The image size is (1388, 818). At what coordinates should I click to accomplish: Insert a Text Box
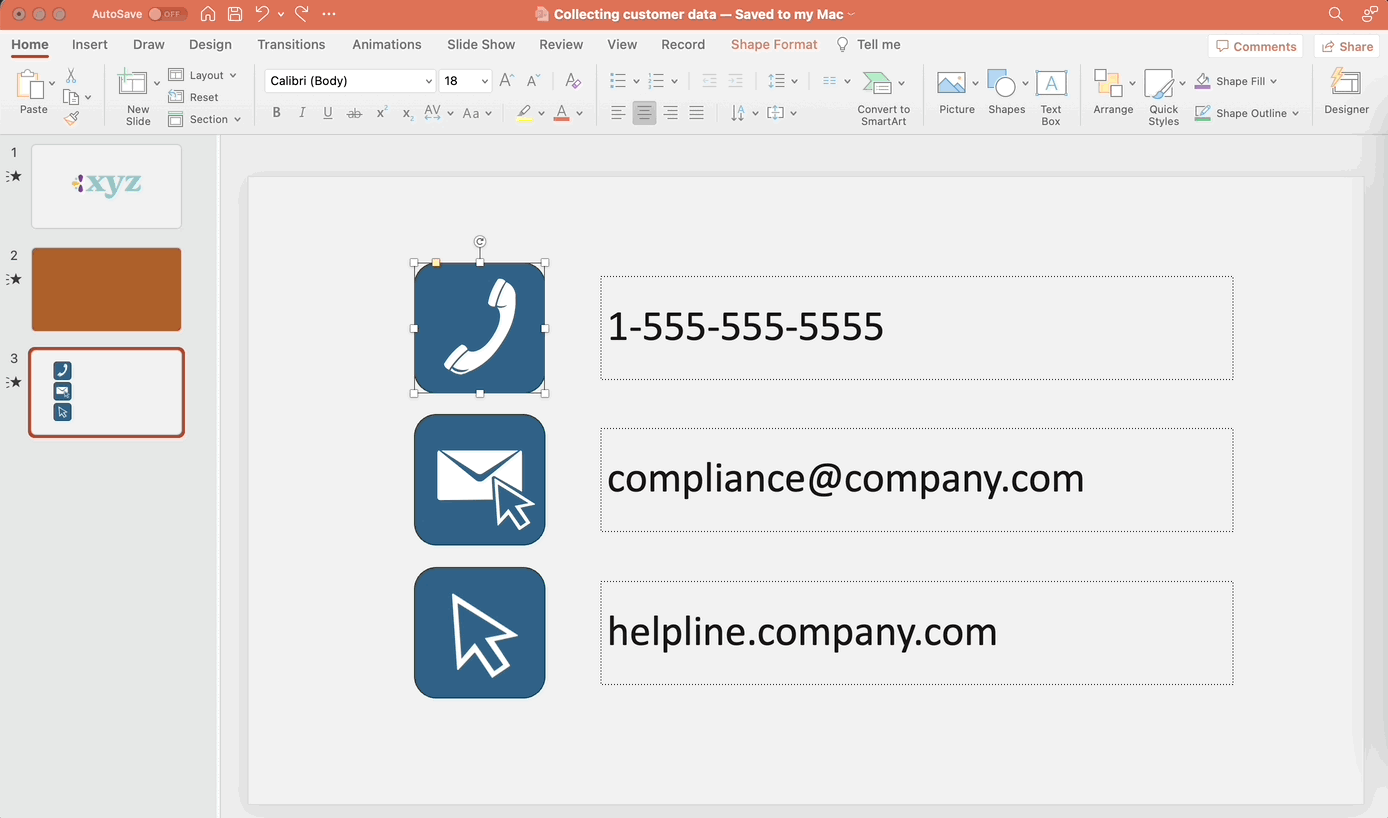(1050, 95)
